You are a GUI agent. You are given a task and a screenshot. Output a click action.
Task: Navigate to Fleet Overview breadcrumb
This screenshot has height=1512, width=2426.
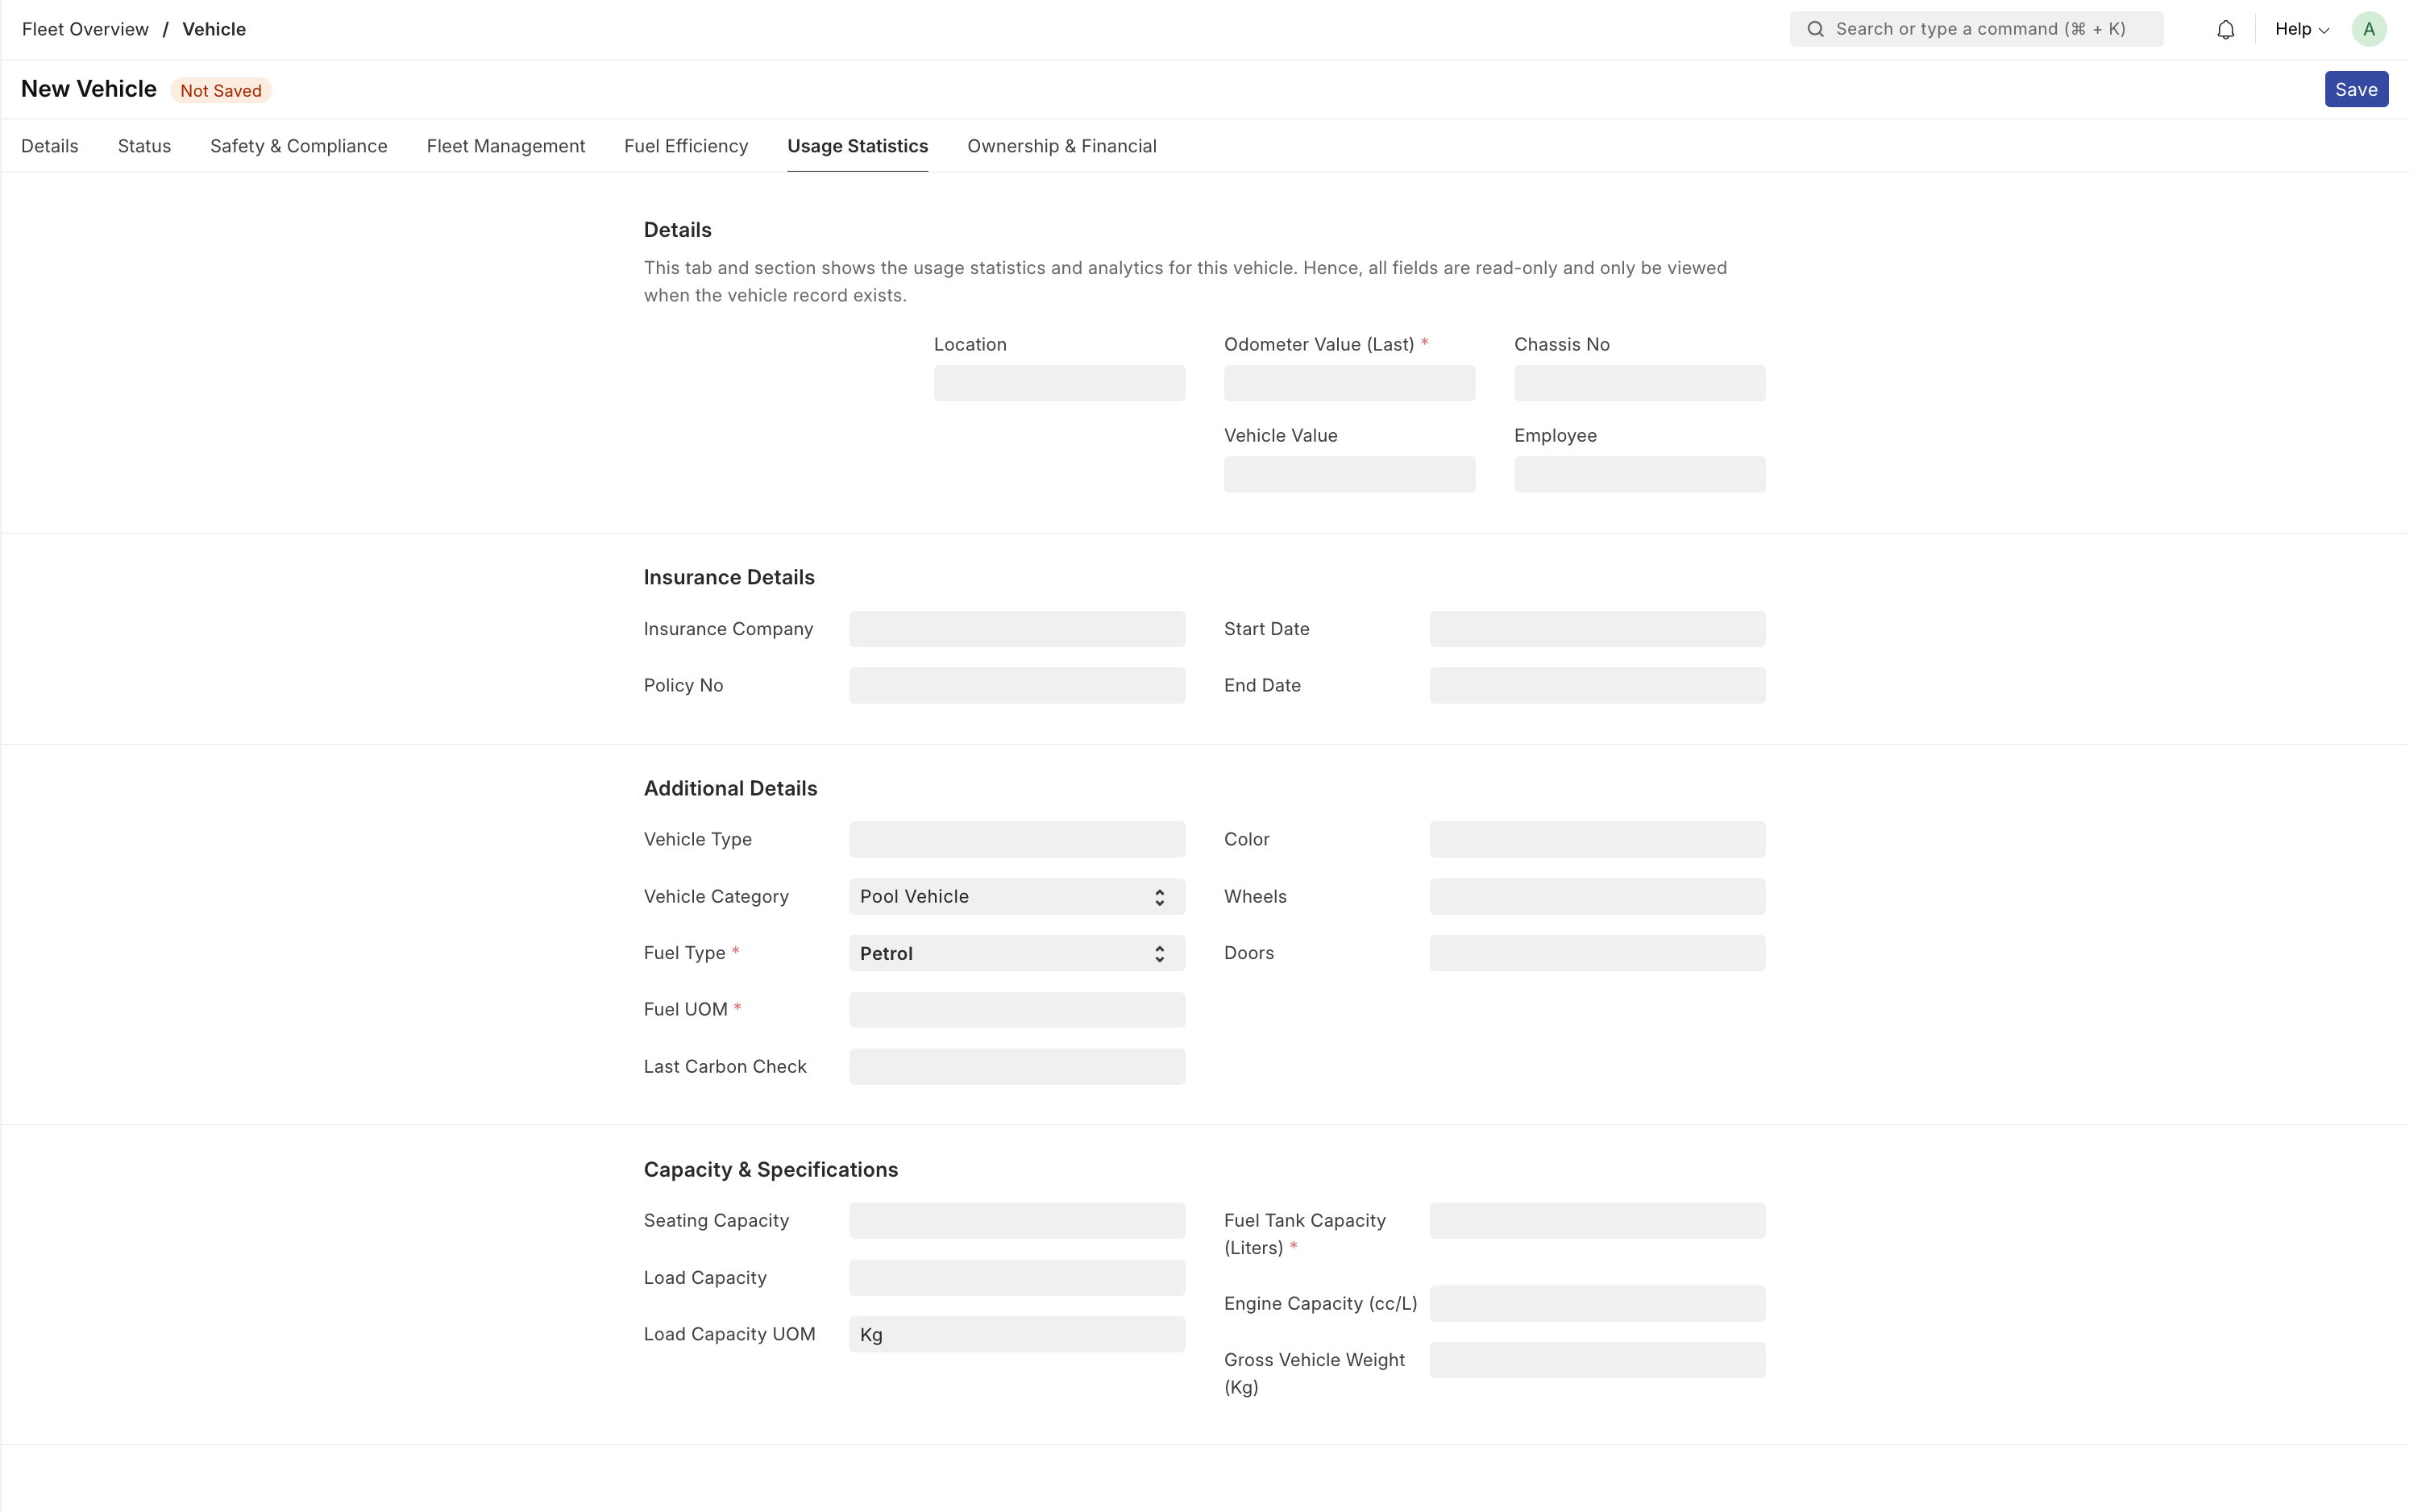84,29
